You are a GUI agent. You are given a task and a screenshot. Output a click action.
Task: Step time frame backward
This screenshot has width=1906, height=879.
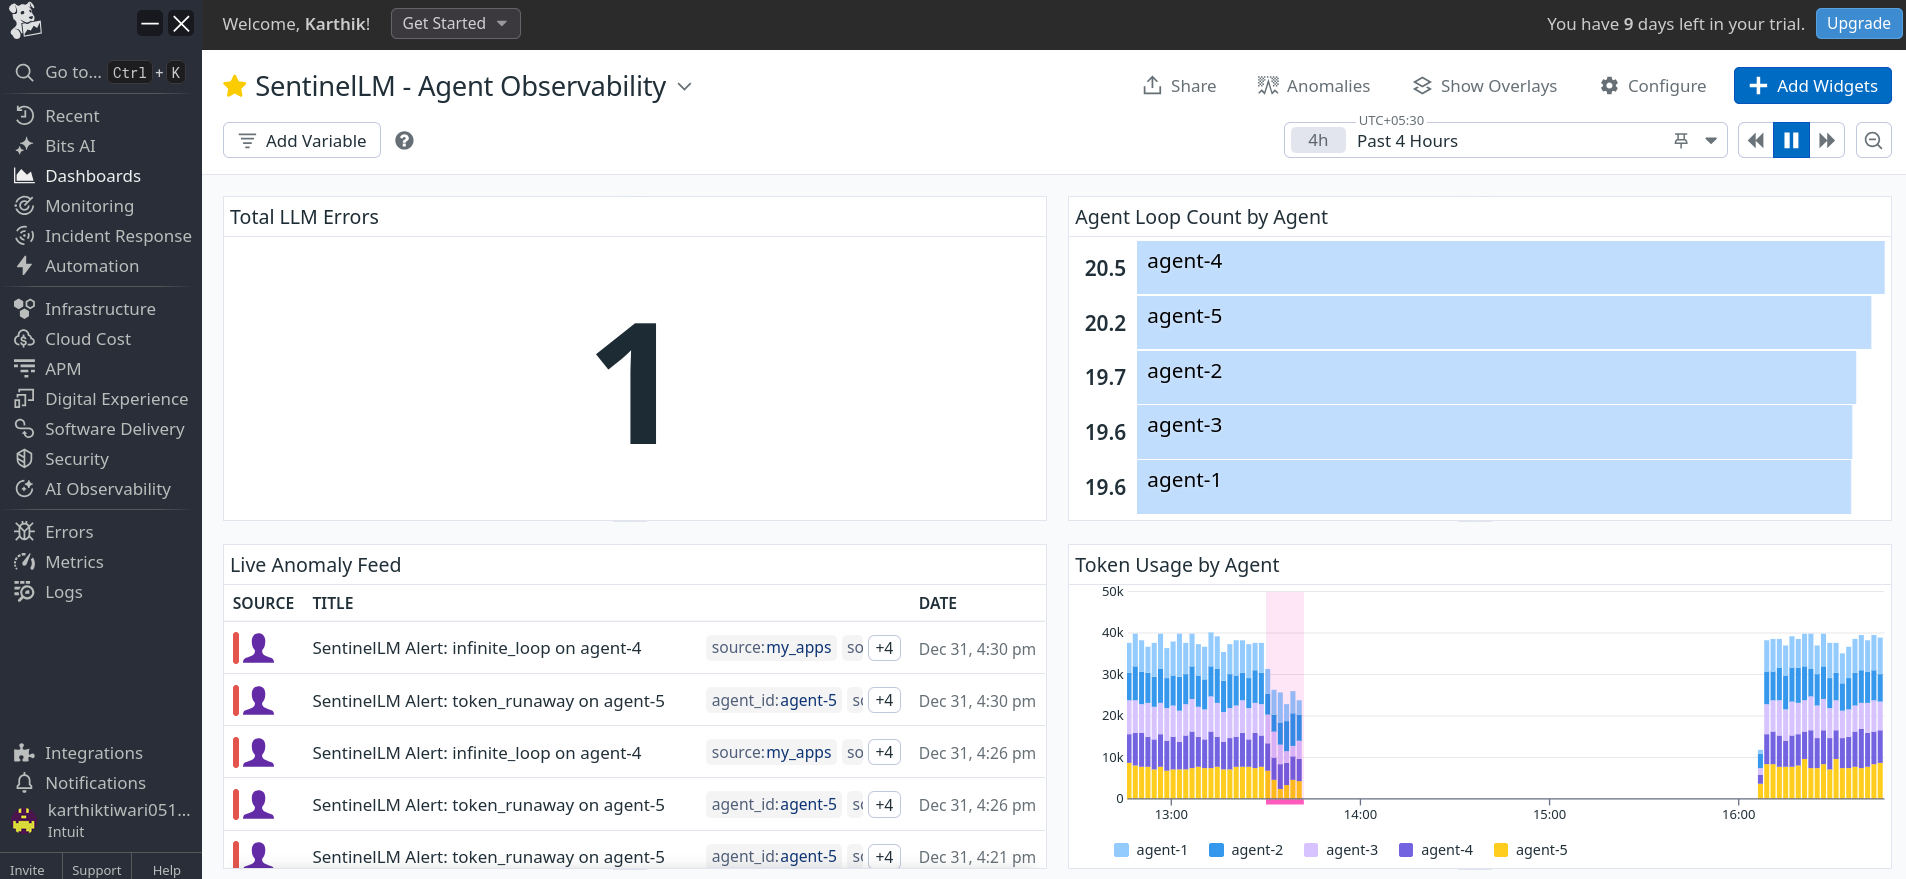pyautogui.click(x=1756, y=141)
